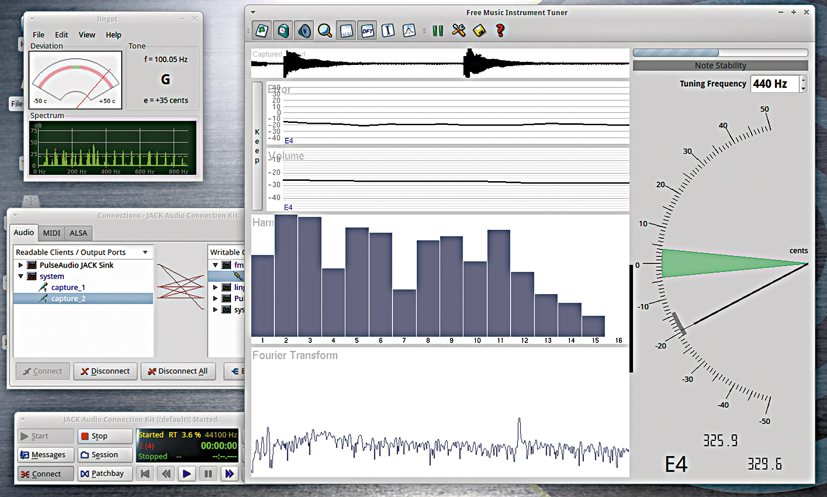827x497 pixels.
Task: Toggle the Connect button in JACK control panel
Action: tap(45, 474)
